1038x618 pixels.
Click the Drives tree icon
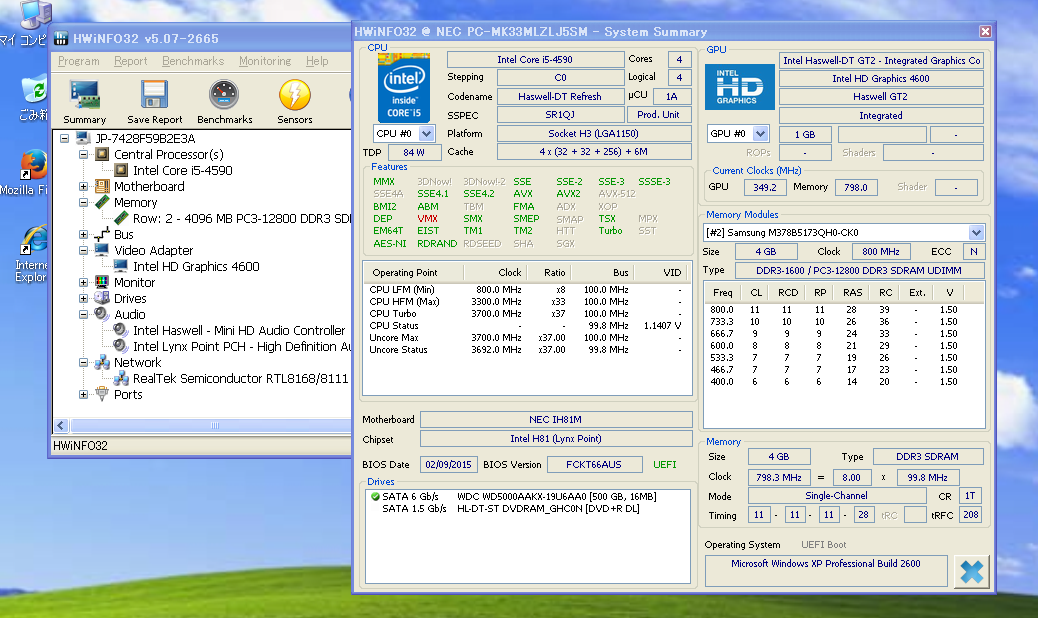pos(102,298)
